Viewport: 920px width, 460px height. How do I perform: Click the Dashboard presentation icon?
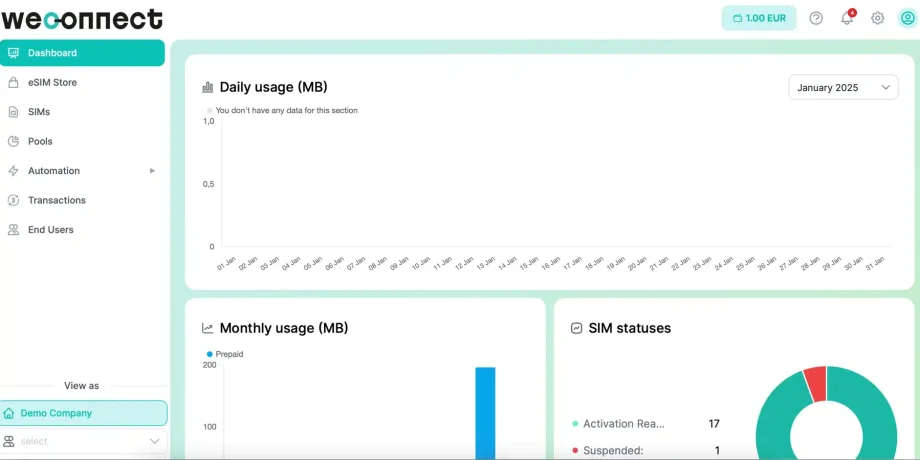pos(13,53)
